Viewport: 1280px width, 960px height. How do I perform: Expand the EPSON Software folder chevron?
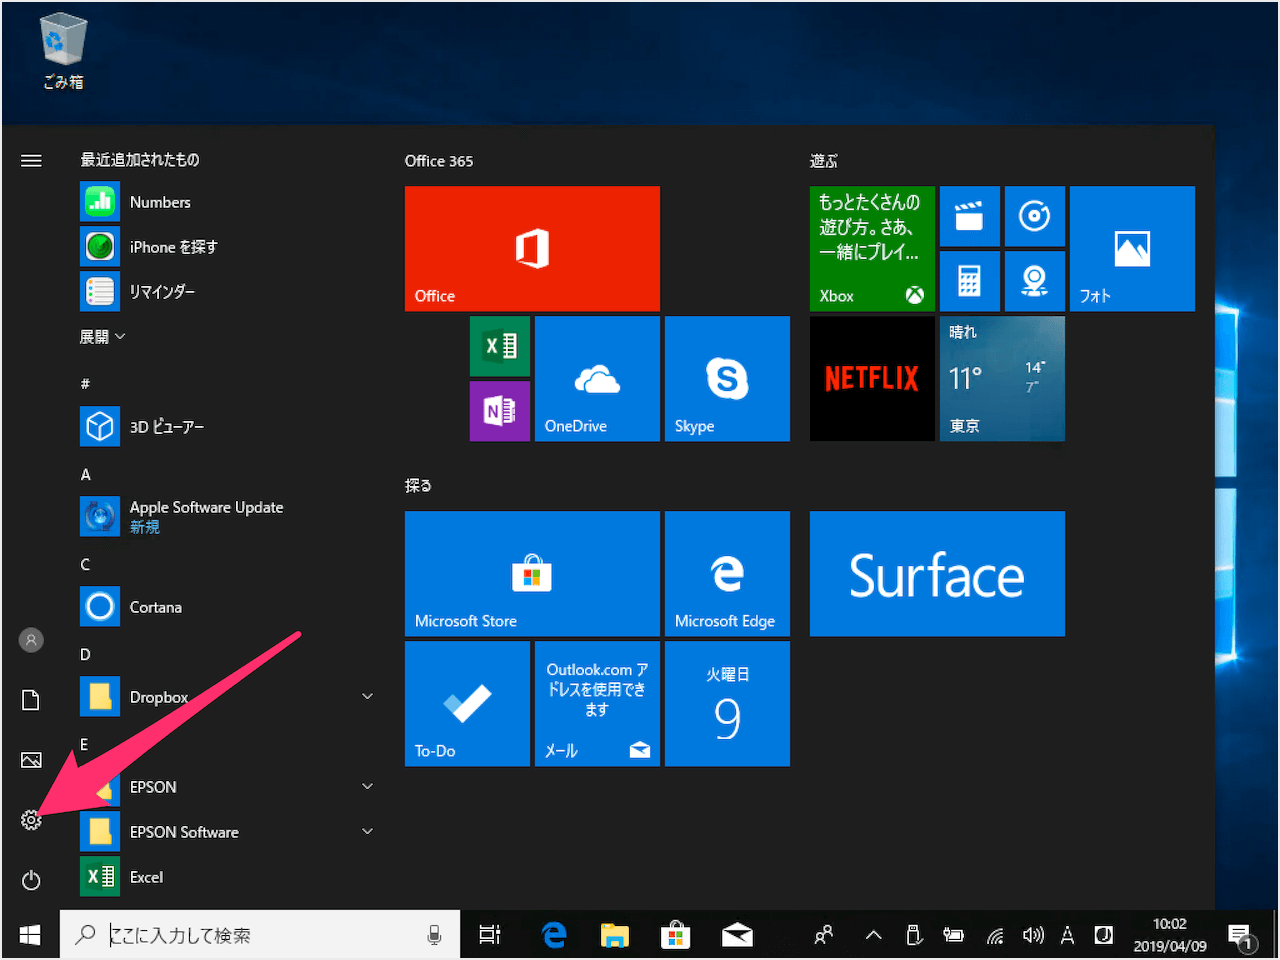click(x=367, y=831)
